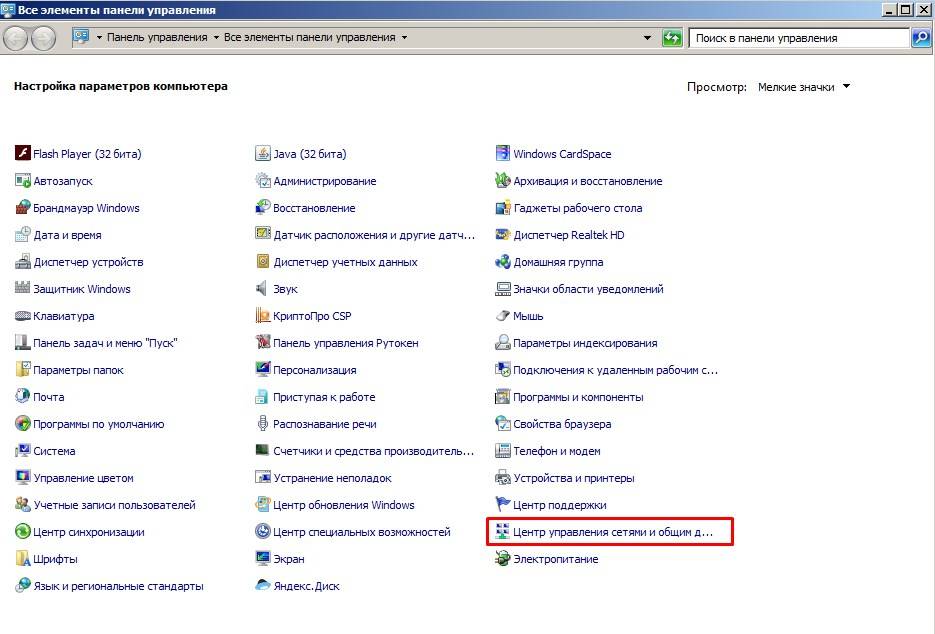935x634 pixels.
Task: Open the Яндекс.Диск icon
Action: click(x=264, y=586)
